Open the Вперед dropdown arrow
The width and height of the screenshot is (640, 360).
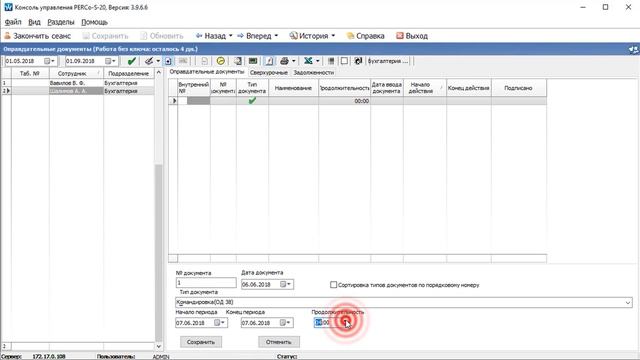click(276, 36)
